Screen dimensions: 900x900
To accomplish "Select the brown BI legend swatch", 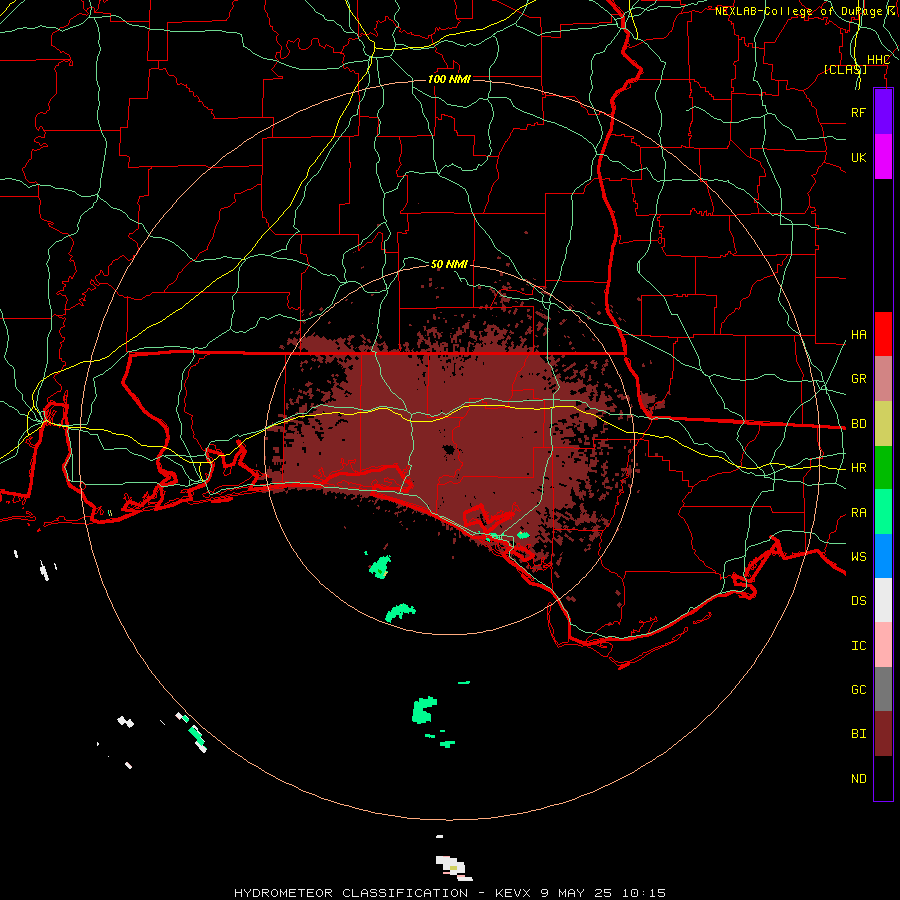I will [x=883, y=734].
